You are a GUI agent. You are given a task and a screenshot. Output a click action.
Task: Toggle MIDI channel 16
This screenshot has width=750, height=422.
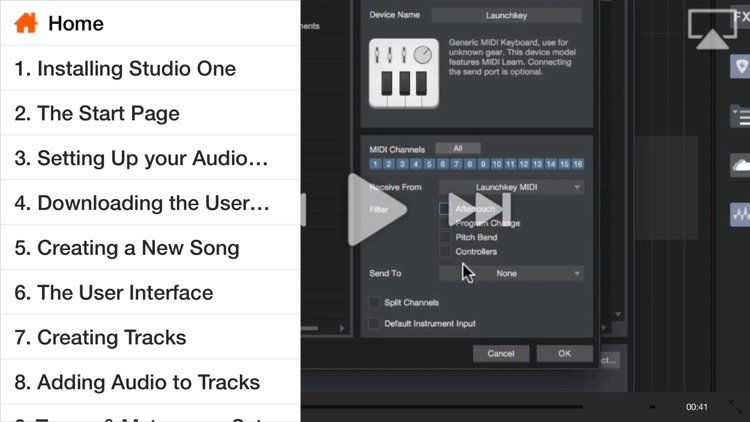click(578, 164)
